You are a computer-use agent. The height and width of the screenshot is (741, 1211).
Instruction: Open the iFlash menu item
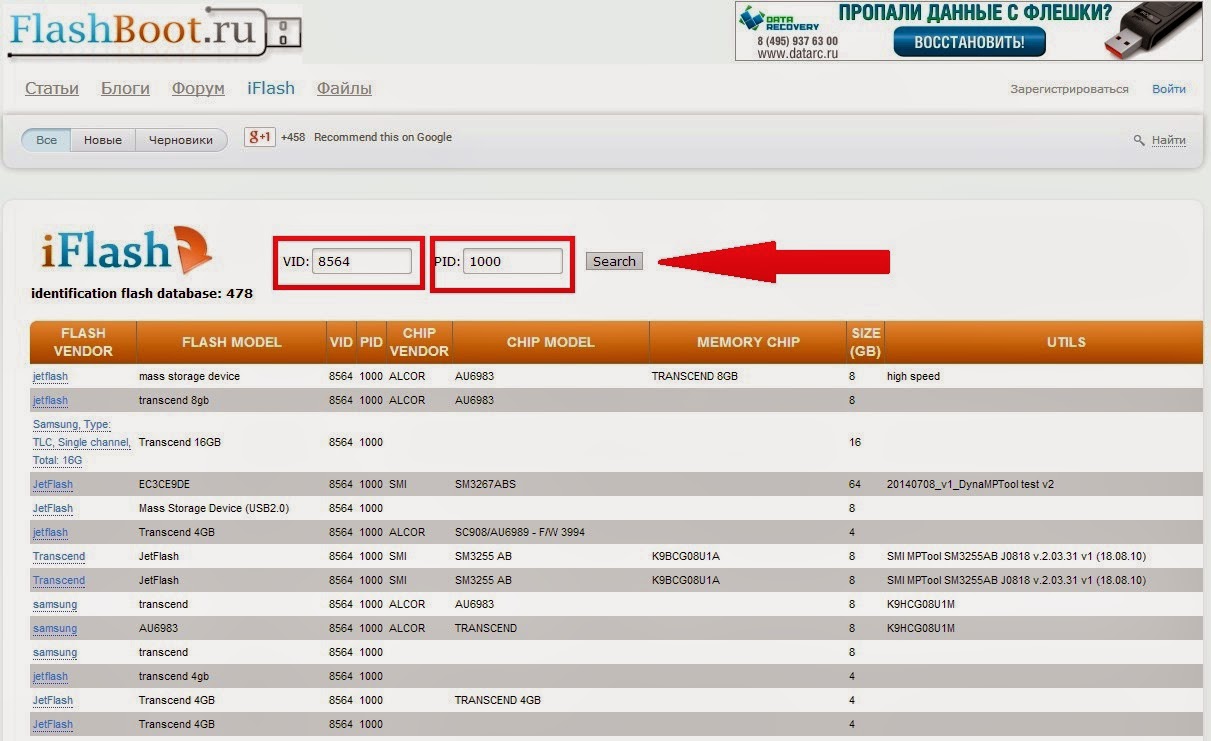tap(271, 88)
